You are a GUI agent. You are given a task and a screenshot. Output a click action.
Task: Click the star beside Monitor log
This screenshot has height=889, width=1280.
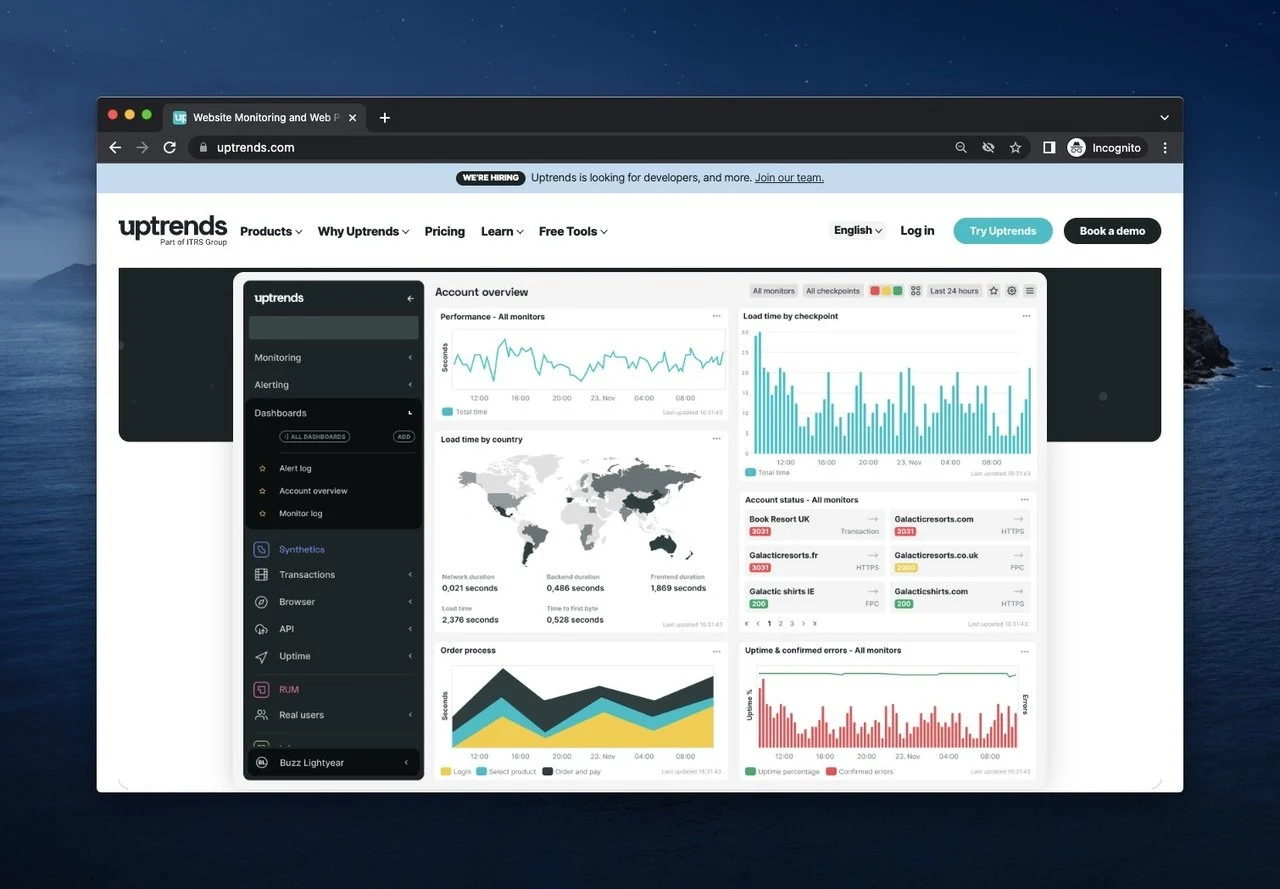pyautogui.click(x=263, y=513)
